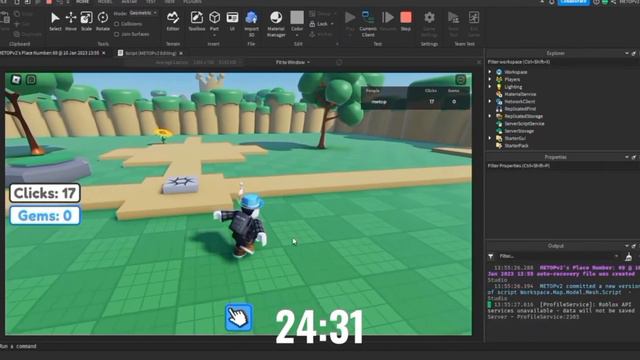Viewport: 640px width, 360px height.
Task: Focus the Run a command bar
Action: (241, 346)
